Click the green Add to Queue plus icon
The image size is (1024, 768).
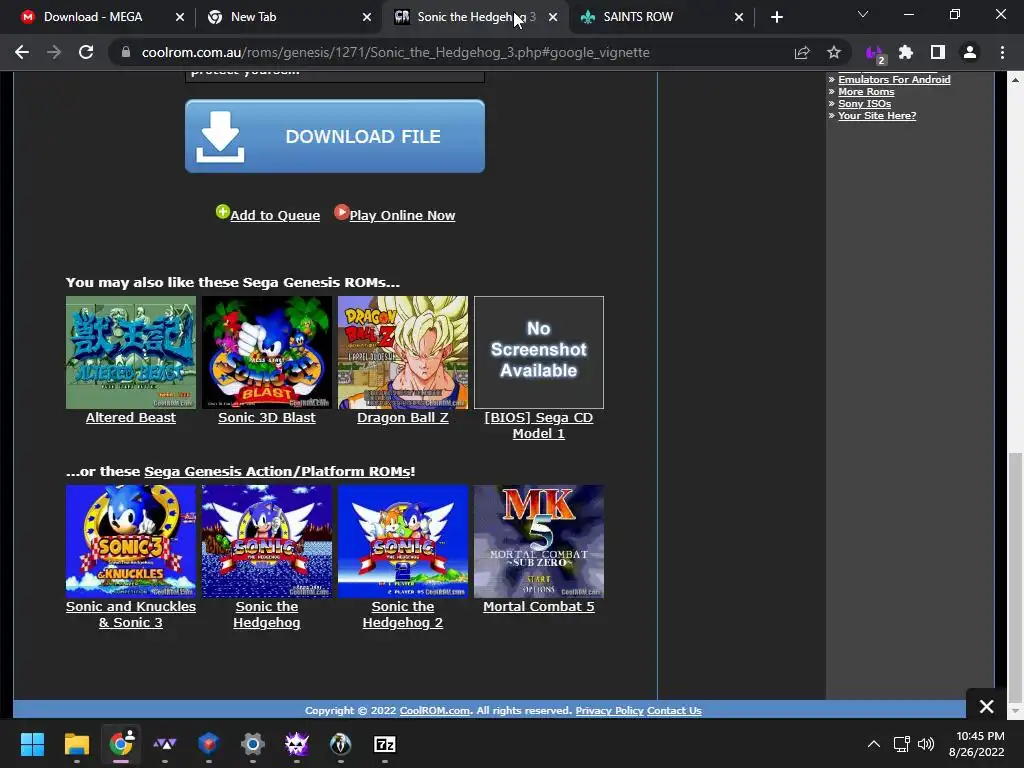tap(223, 212)
